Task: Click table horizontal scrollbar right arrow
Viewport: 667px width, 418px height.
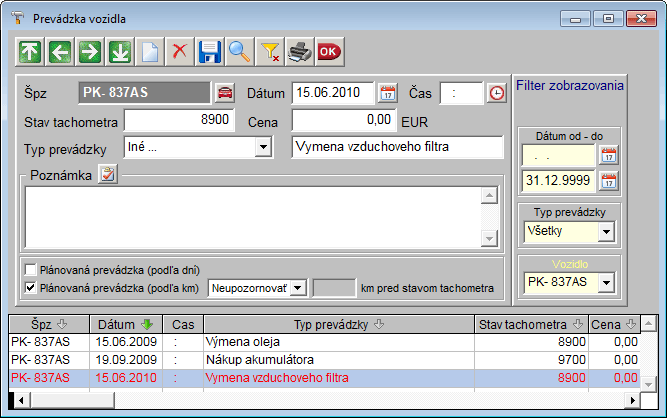Action: pos(633,400)
